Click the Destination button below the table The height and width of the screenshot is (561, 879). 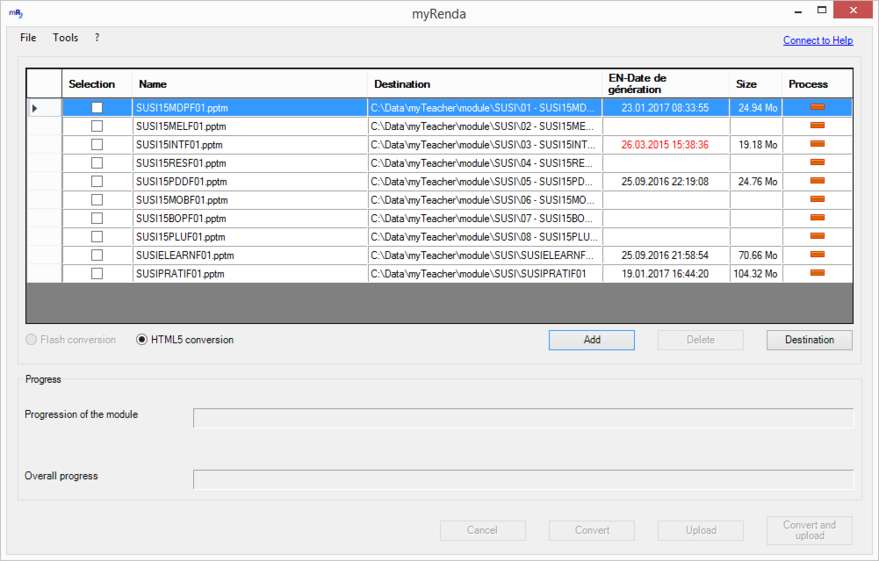(x=809, y=340)
